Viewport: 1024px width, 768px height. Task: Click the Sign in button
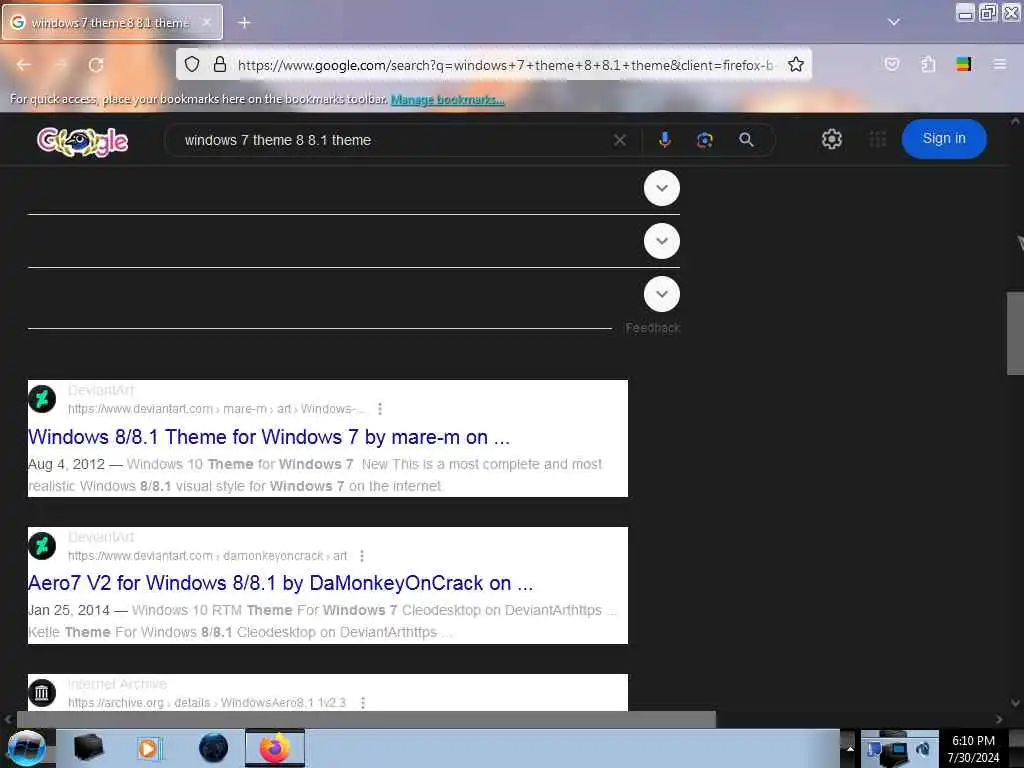tap(944, 138)
